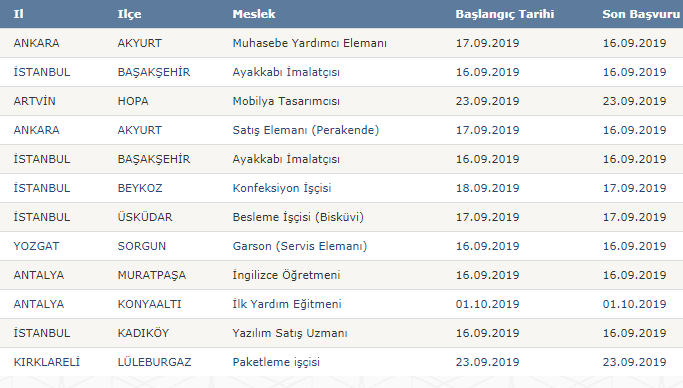This screenshot has height=388, width=683.
Task: Click the Il column header
Action: (18, 14)
